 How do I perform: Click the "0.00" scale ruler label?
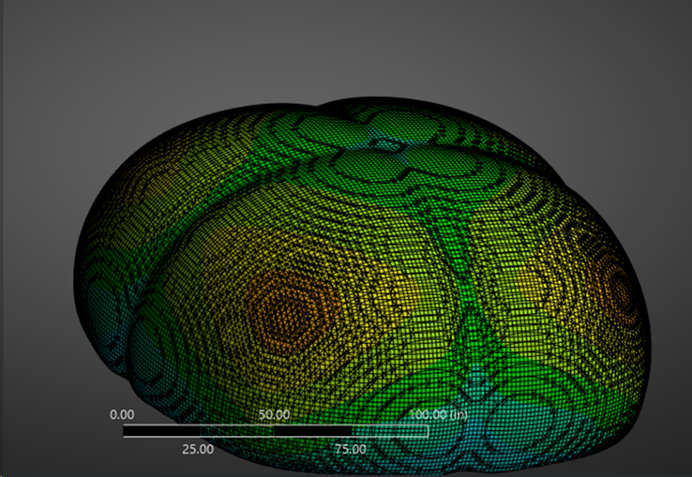[122, 415]
